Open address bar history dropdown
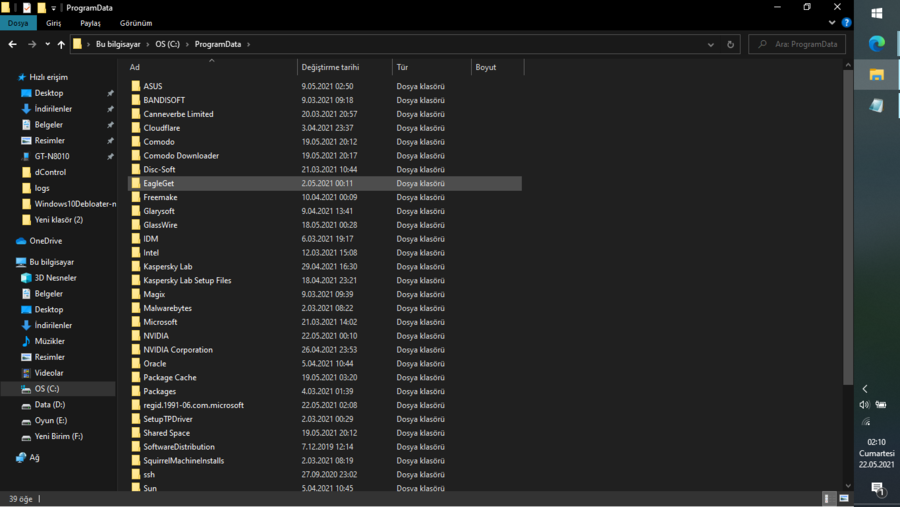The image size is (900, 507). click(x=711, y=44)
